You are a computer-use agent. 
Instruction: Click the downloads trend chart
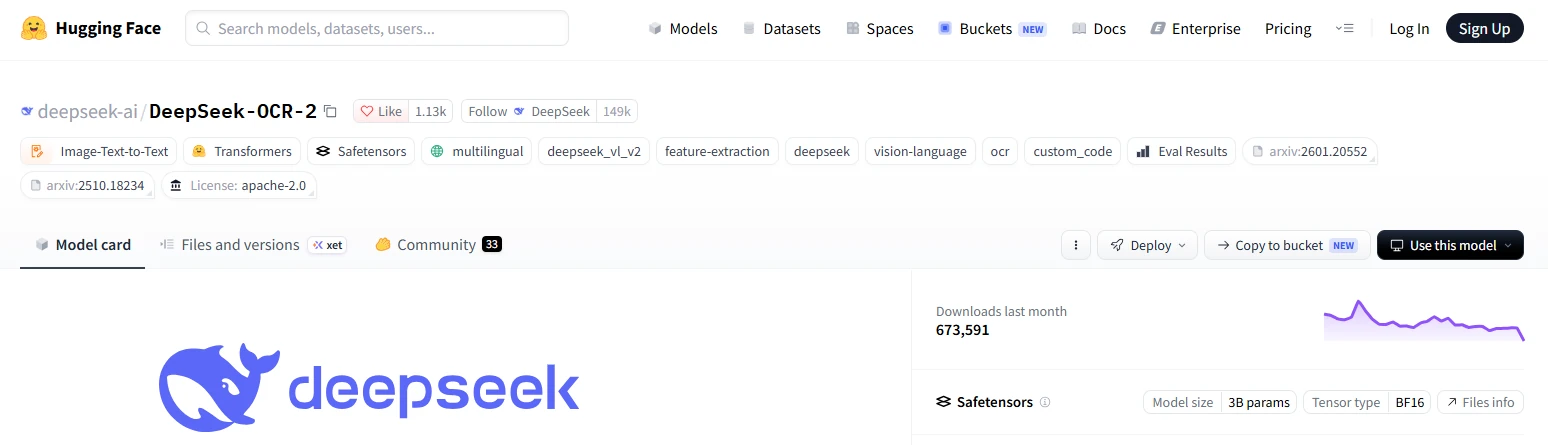click(1424, 320)
